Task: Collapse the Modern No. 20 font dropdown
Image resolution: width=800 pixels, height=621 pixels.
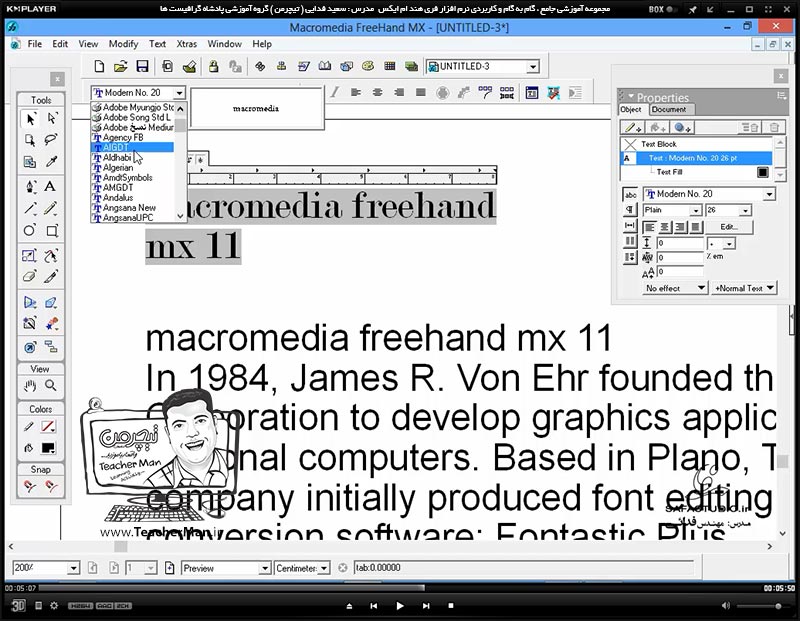Action: pyautogui.click(x=179, y=93)
